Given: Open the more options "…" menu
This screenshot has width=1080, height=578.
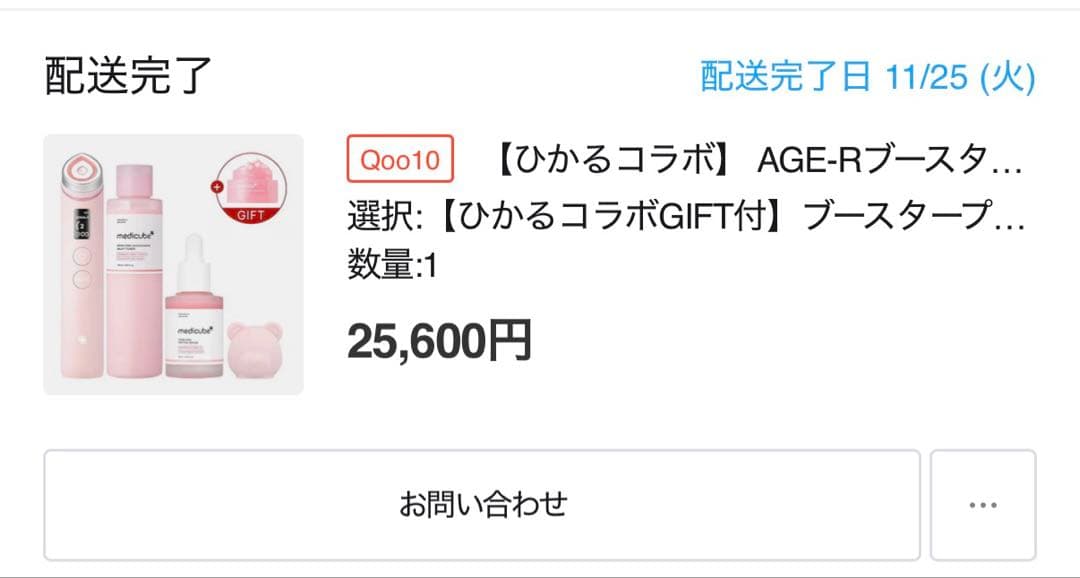Looking at the screenshot, I should (x=985, y=506).
